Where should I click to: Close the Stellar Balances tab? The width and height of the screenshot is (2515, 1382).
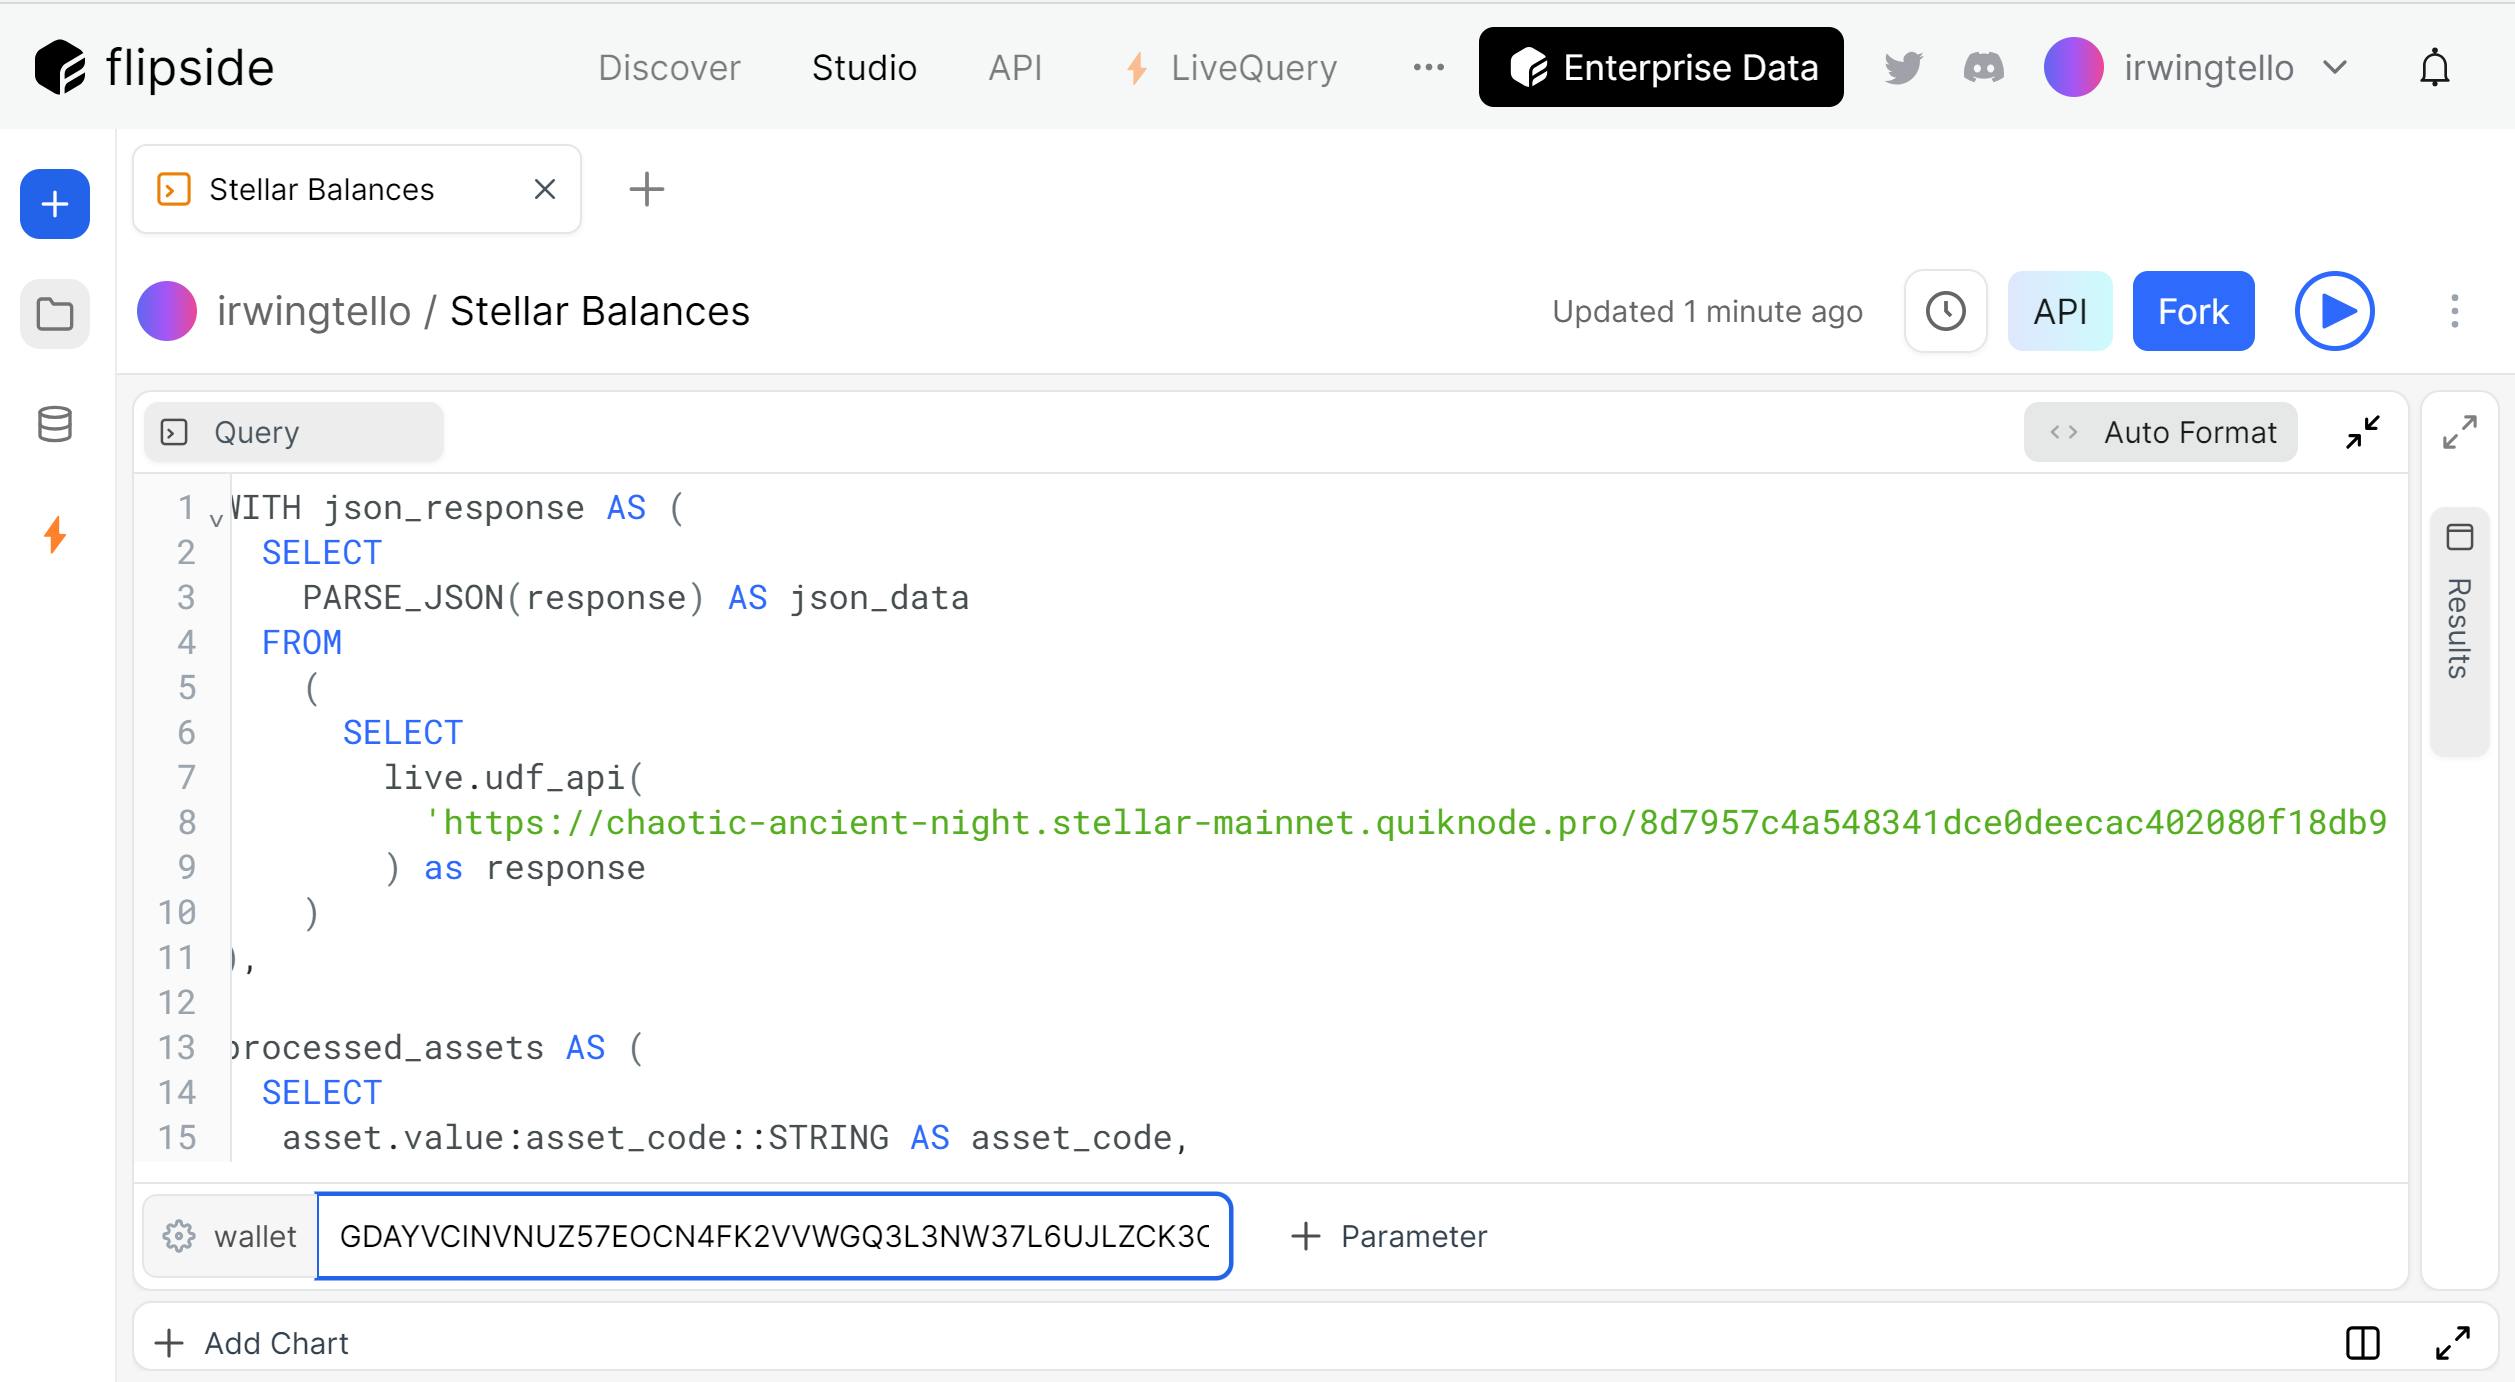(544, 189)
